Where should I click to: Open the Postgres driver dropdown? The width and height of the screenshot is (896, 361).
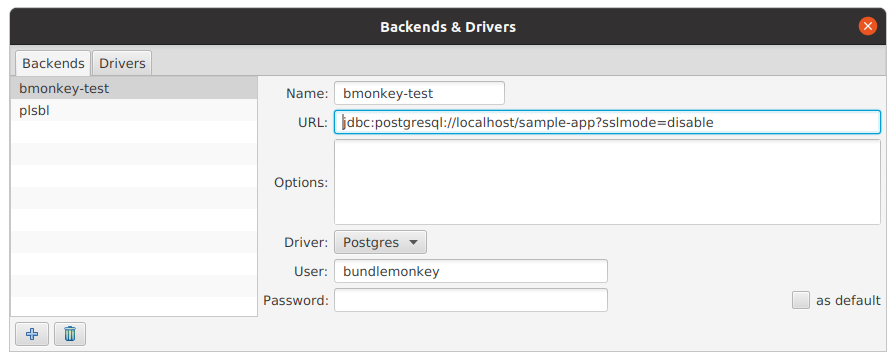380,242
